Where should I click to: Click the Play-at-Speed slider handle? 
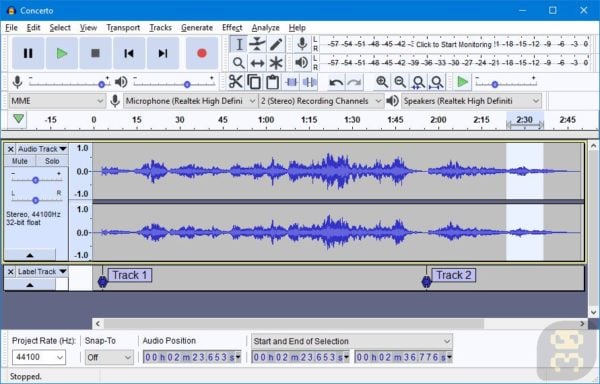pyautogui.click(x=494, y=85)
